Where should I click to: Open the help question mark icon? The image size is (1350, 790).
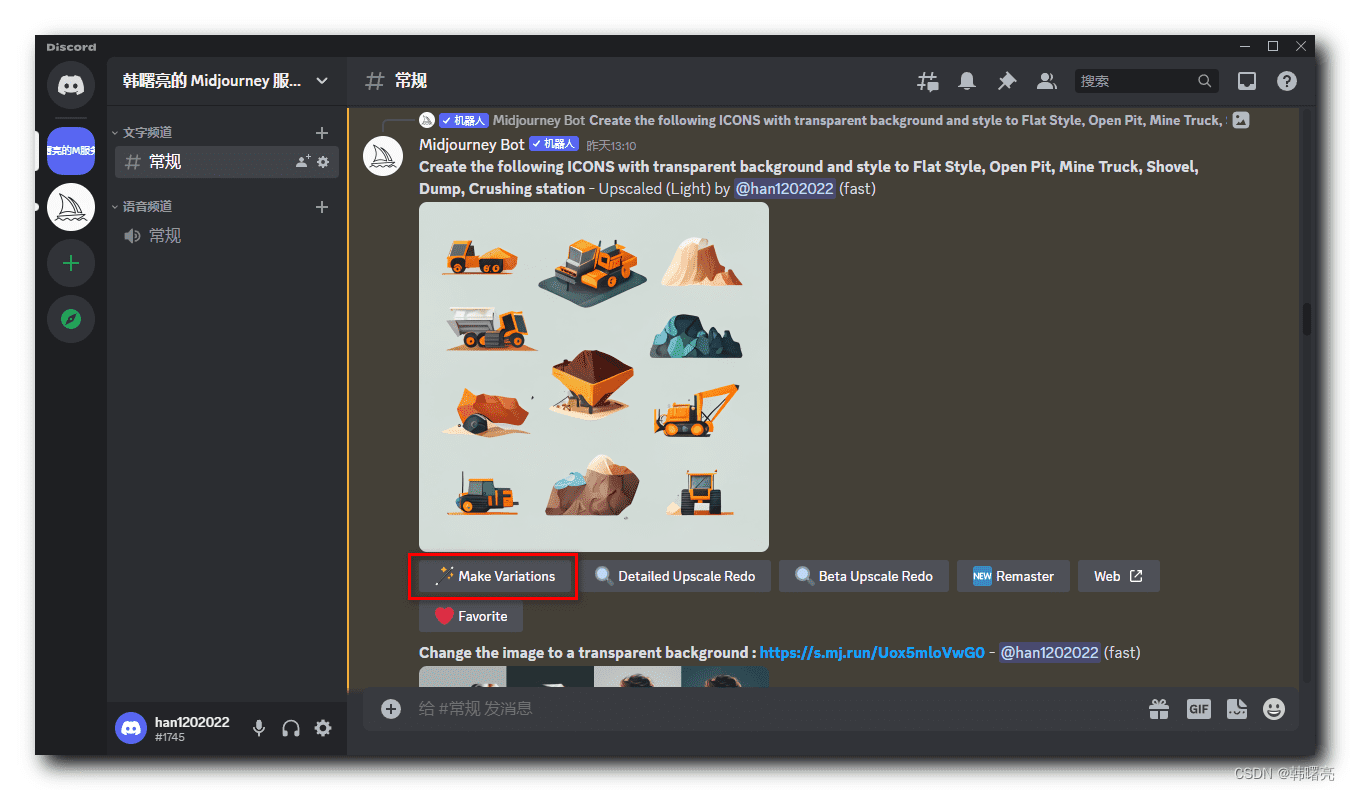click(1287, 81)
